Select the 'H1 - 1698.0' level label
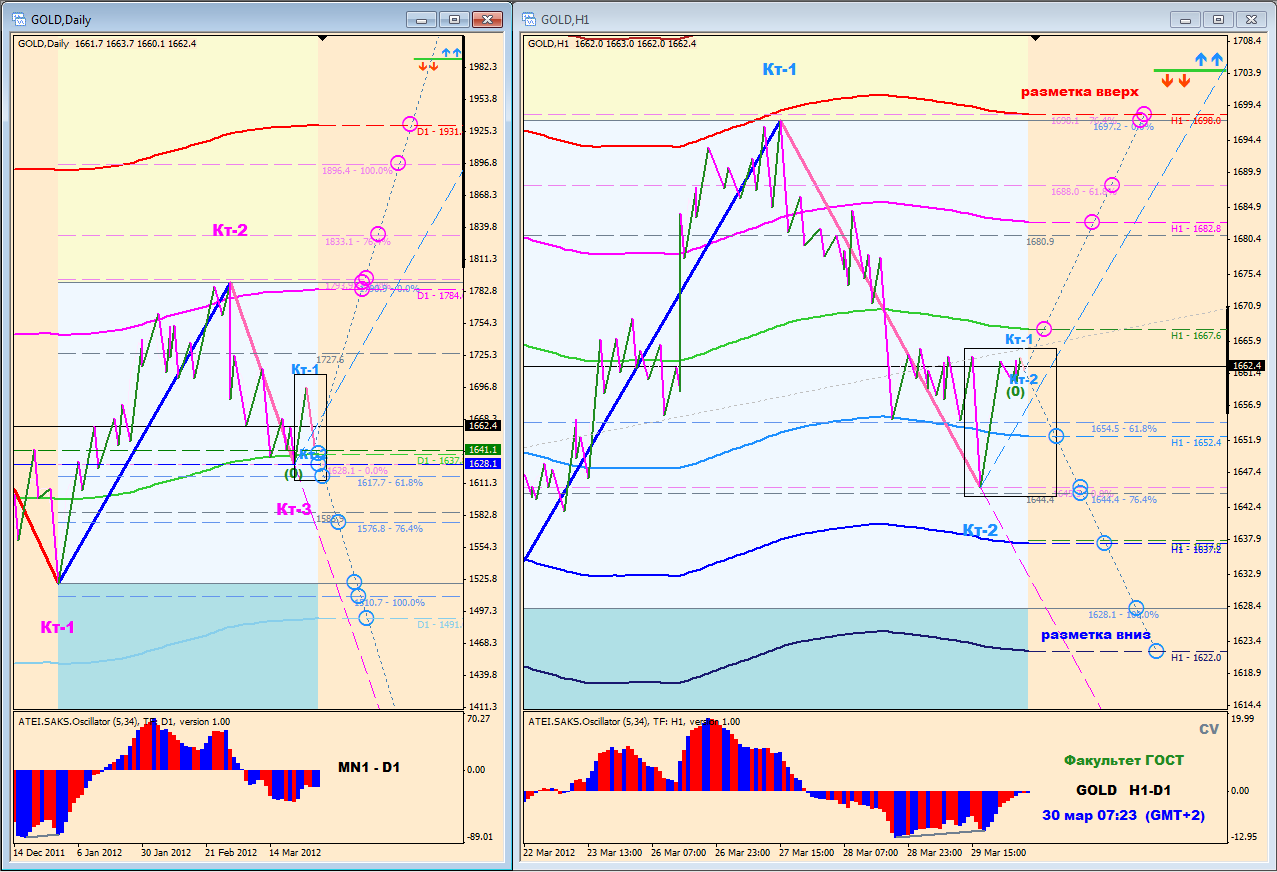 coord(1196,120)
